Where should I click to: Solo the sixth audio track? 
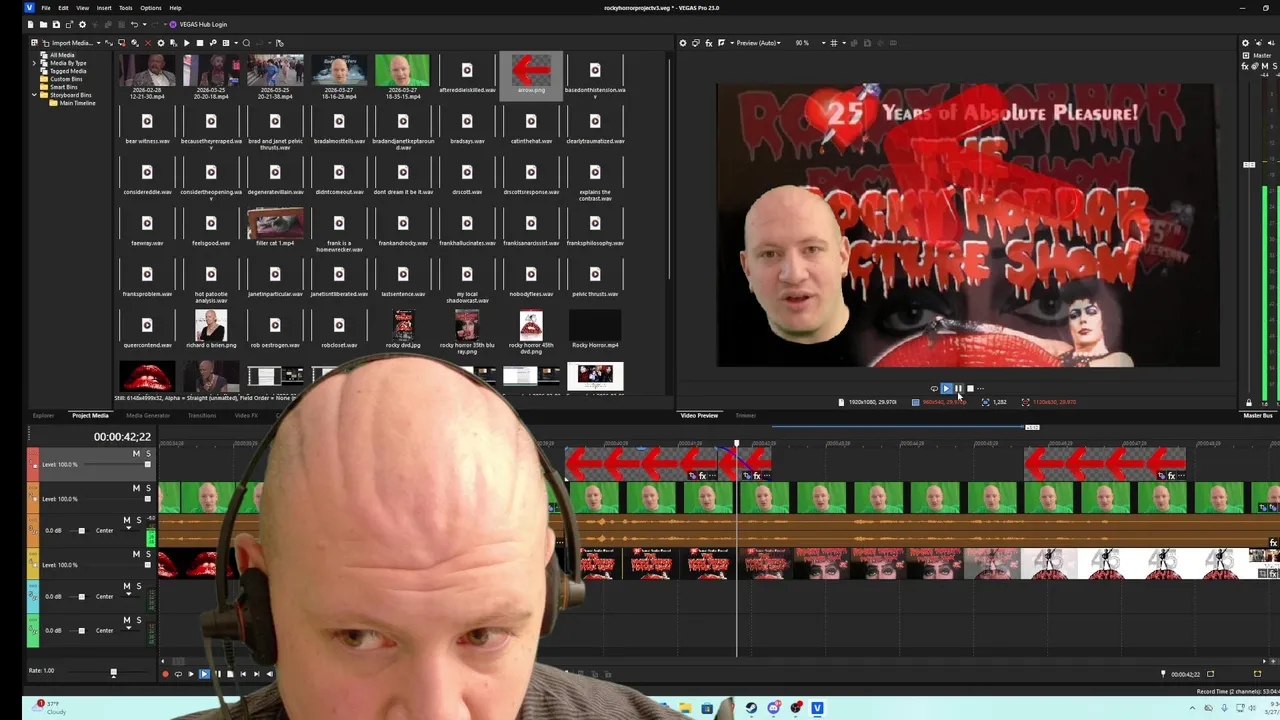click(x=138, y=620)
